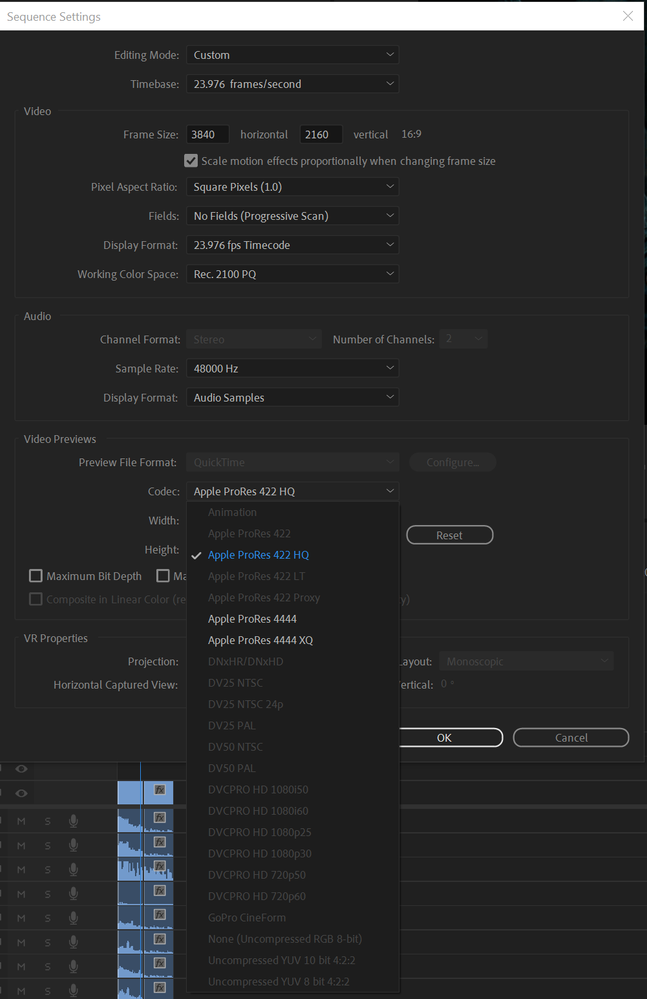This screenshot has width=647, height=999.
Task: Select Uncompressed YUV 10 bit 4:2:2 entry
Action: pos(293,960)
